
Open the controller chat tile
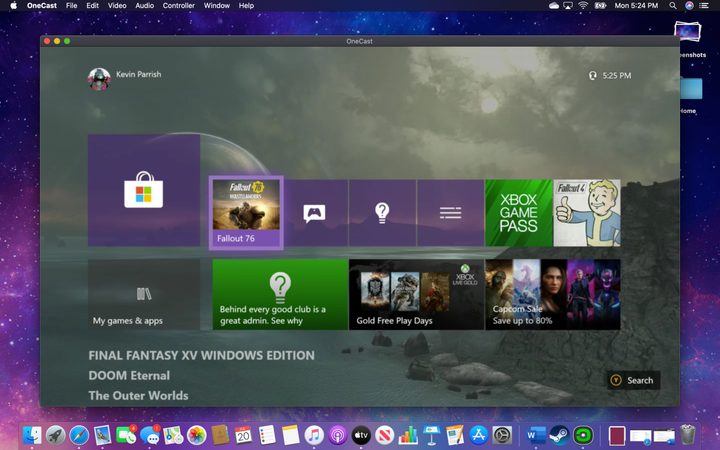315,213
